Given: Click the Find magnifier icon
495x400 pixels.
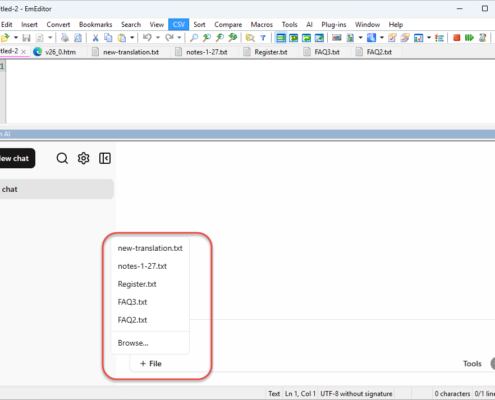Looking at the screenshot, I should tap(194, 38).
